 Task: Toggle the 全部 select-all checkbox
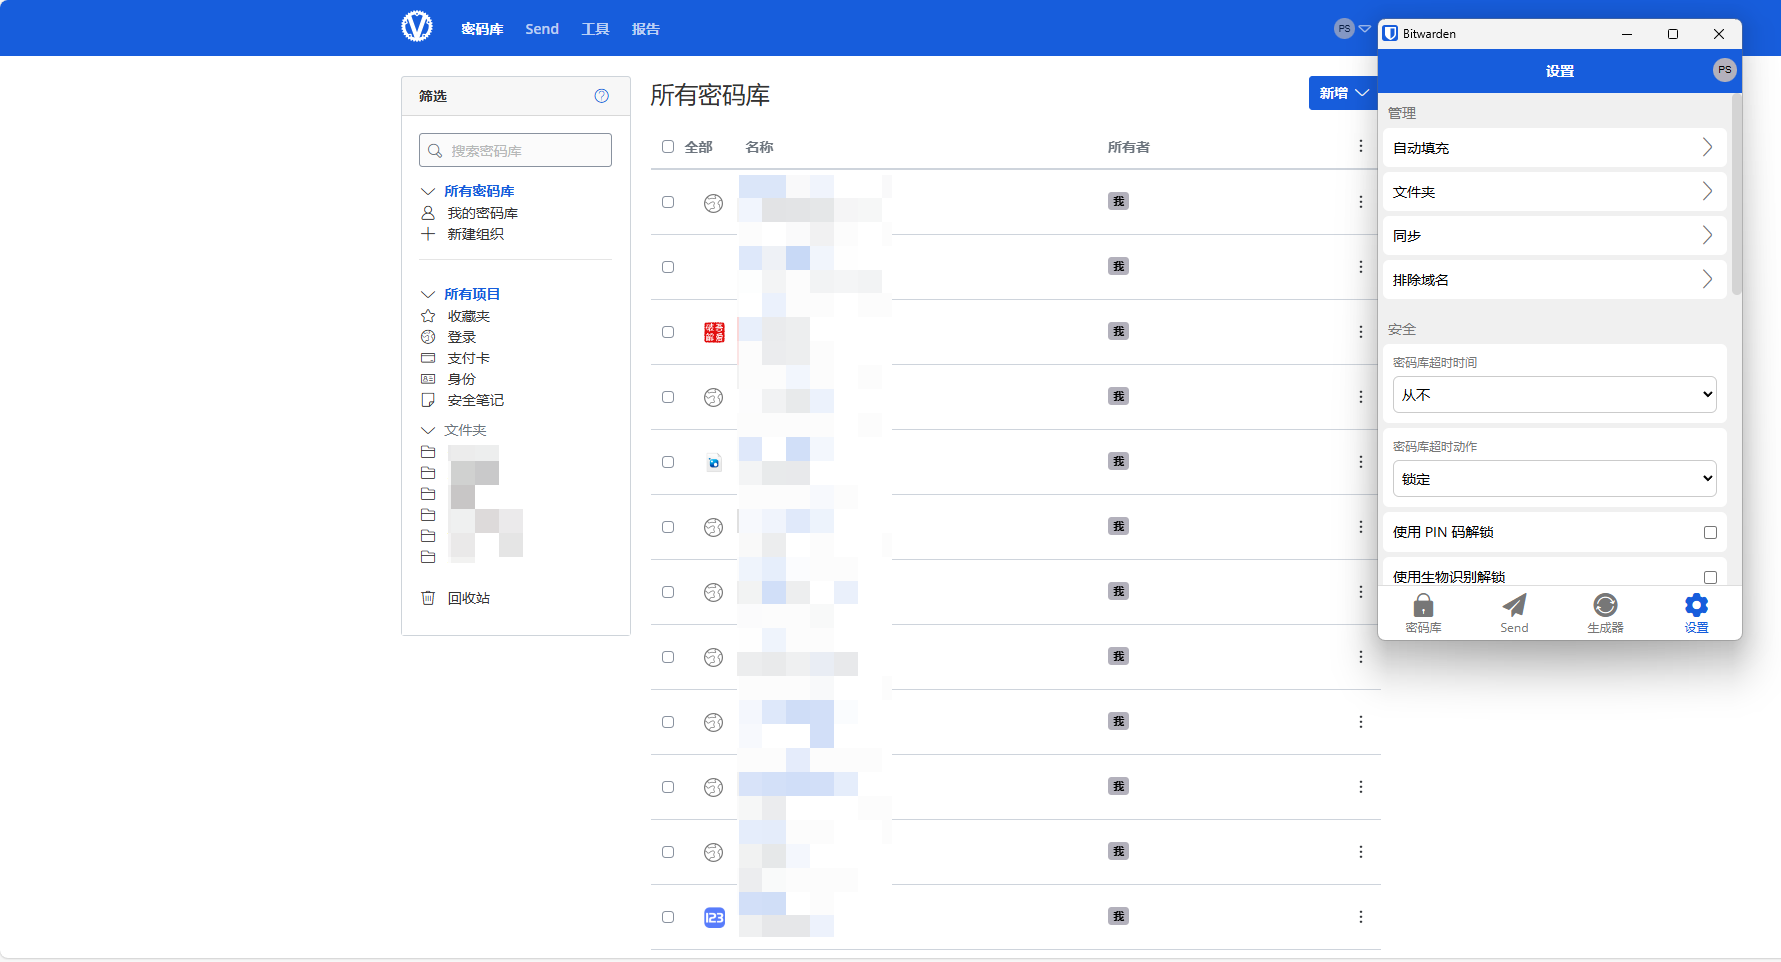(668, 146)
